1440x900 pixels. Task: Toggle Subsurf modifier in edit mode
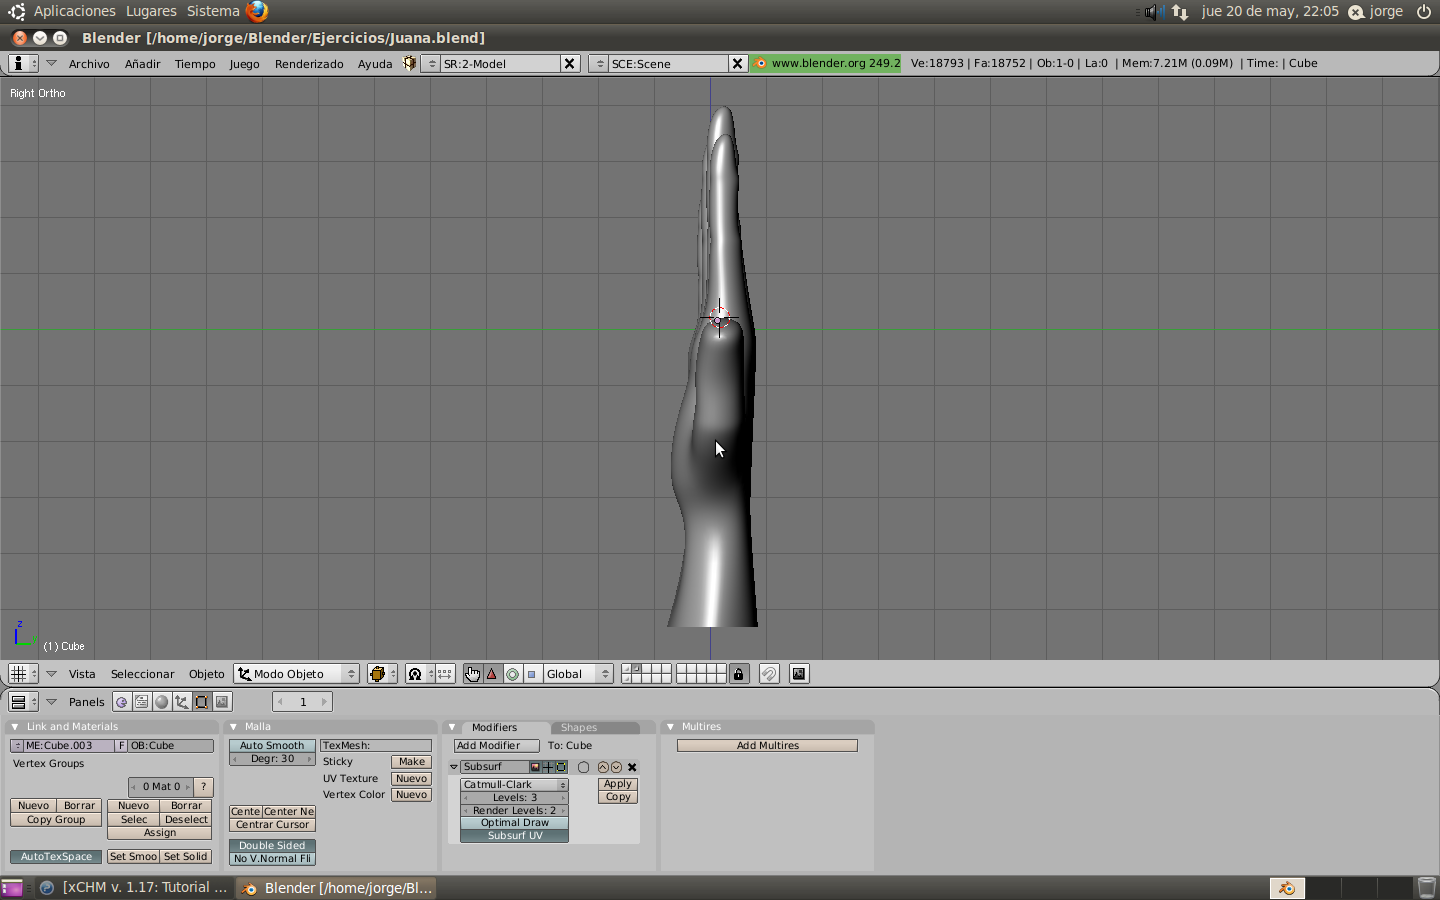click(561, 767)
